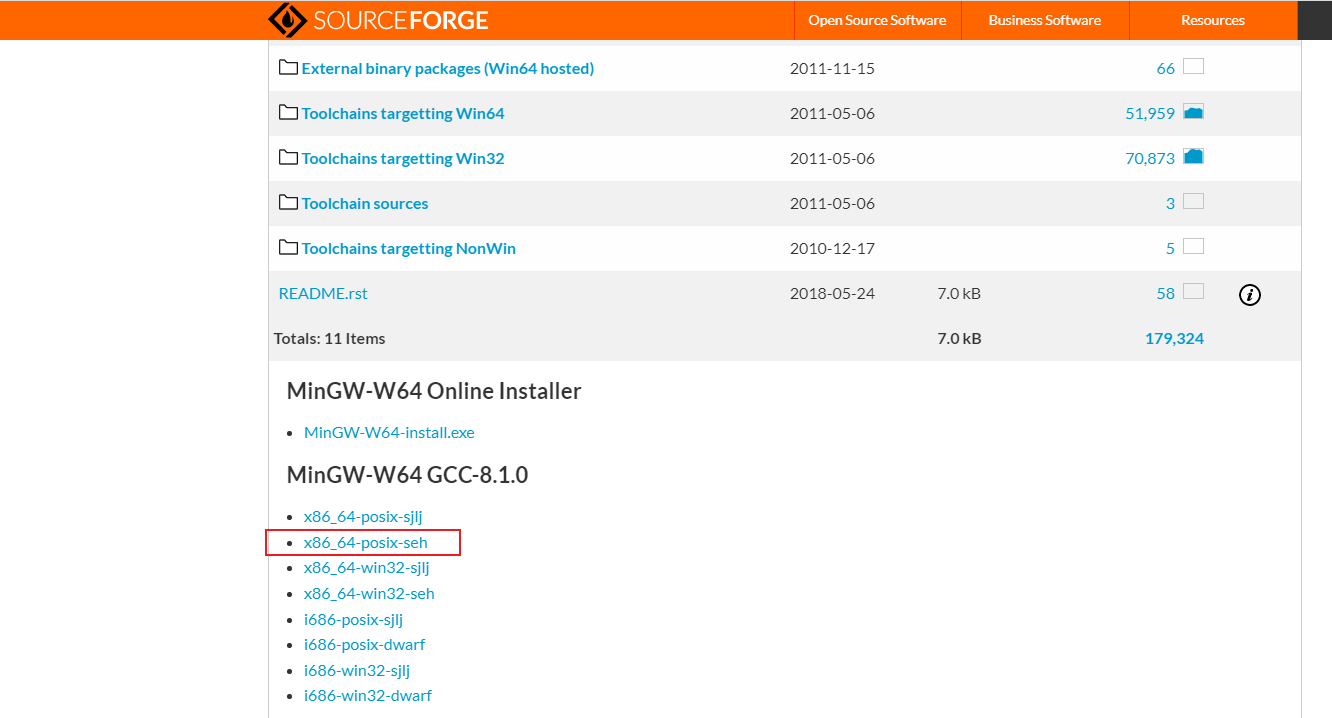Open the Business Software menu
The image size is (1332, 718).
pos(1045,20)
